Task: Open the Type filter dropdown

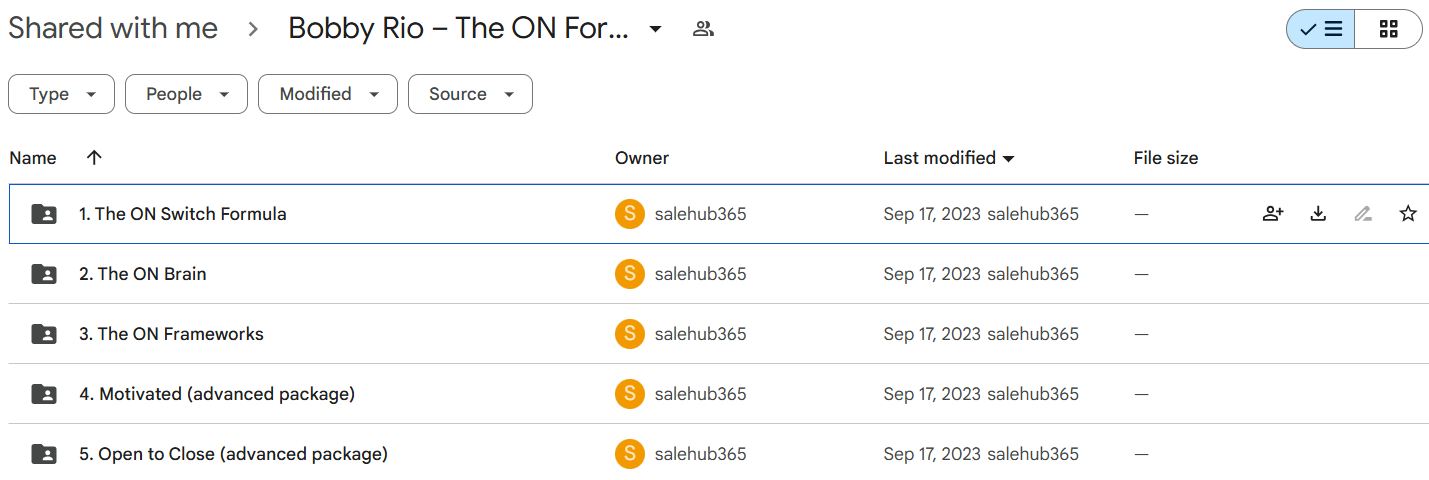Action: [x=61, y=94]
